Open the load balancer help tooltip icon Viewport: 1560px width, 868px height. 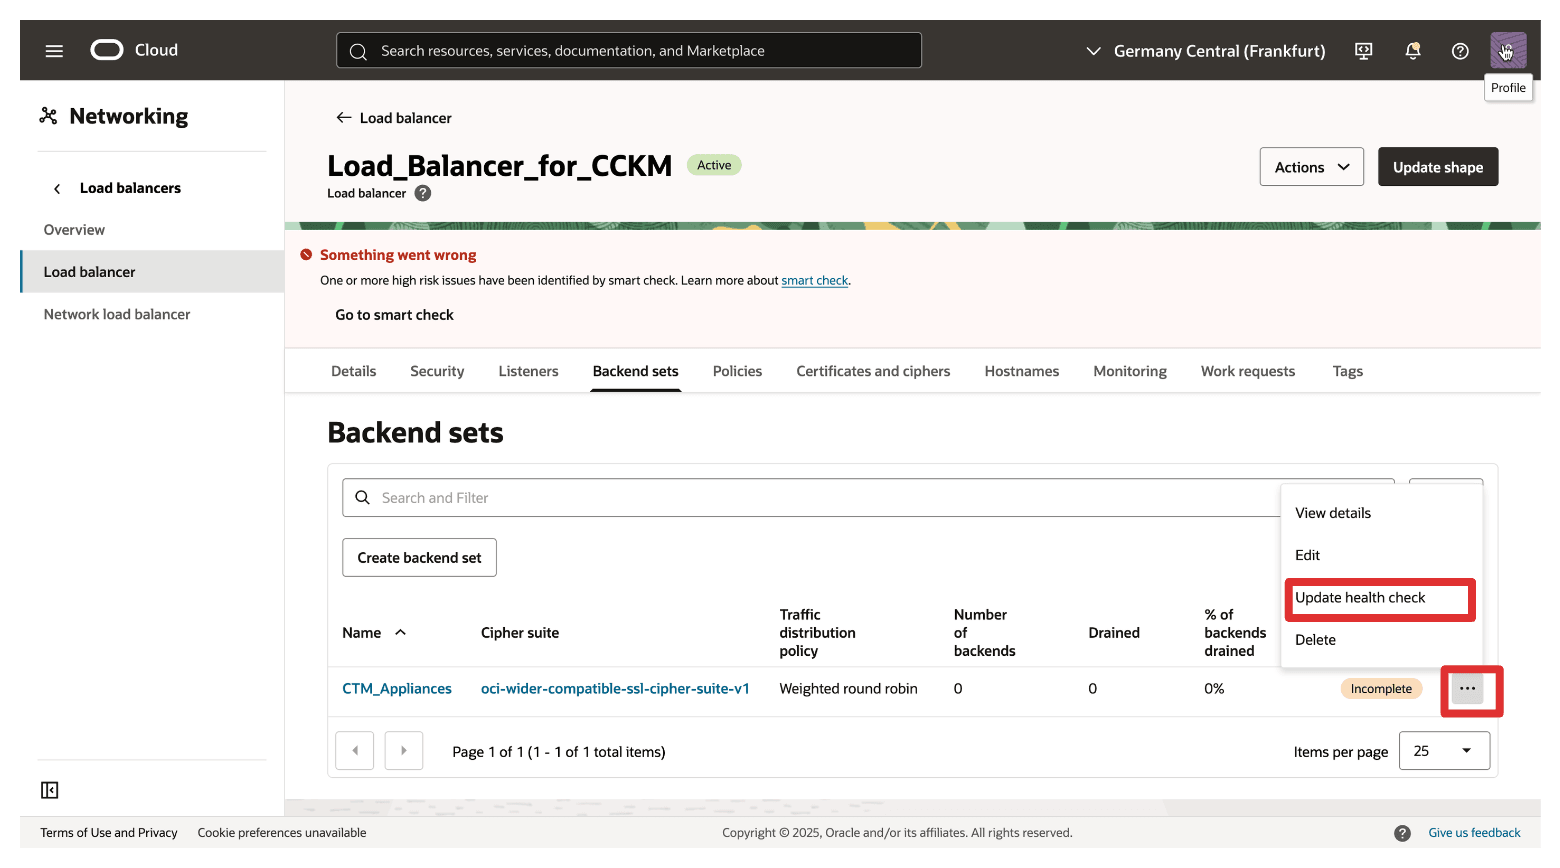[x=423, y=193]
